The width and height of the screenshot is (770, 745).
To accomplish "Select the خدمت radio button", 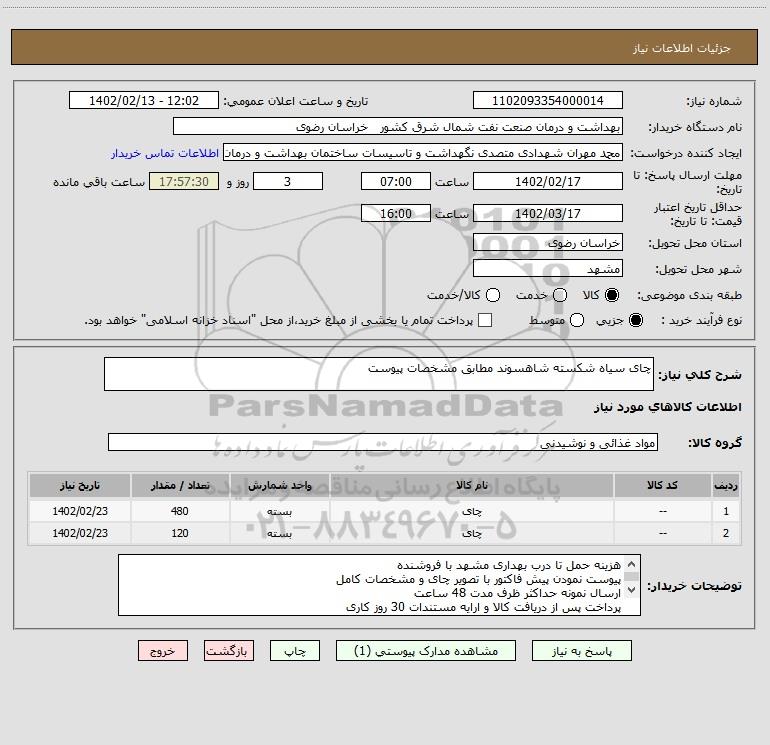I will [x=560, y=295].
